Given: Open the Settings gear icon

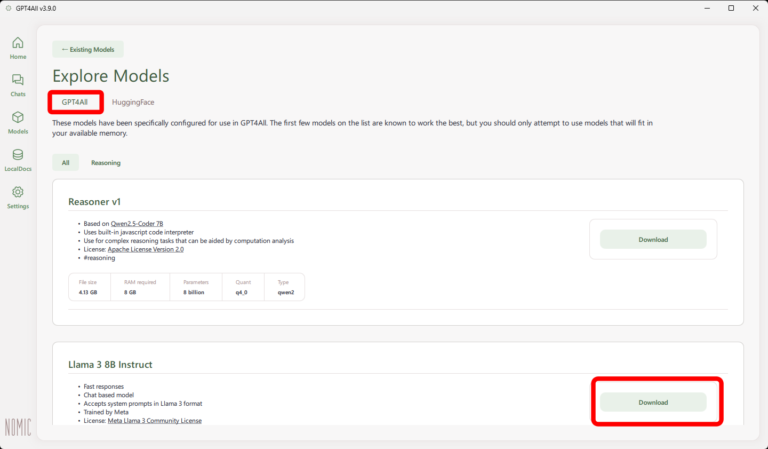Looking at the screenshot, I should [18, 194].
